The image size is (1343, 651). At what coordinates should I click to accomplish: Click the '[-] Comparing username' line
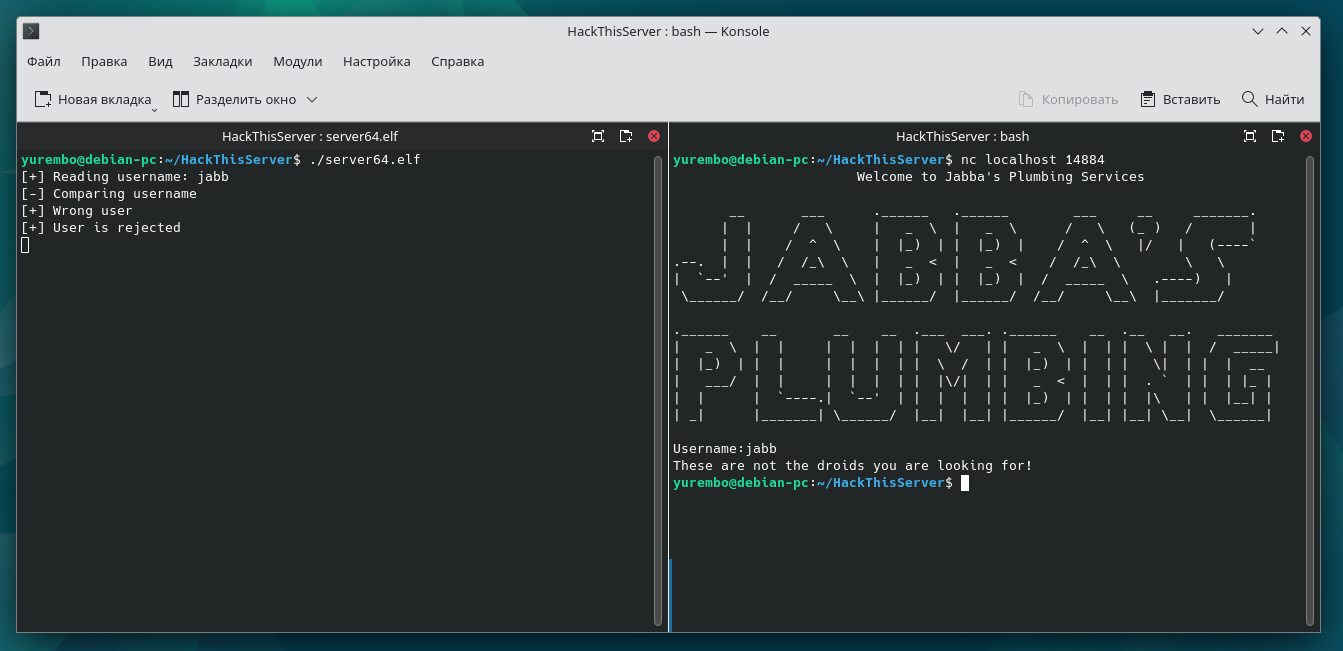click(109, 194)
